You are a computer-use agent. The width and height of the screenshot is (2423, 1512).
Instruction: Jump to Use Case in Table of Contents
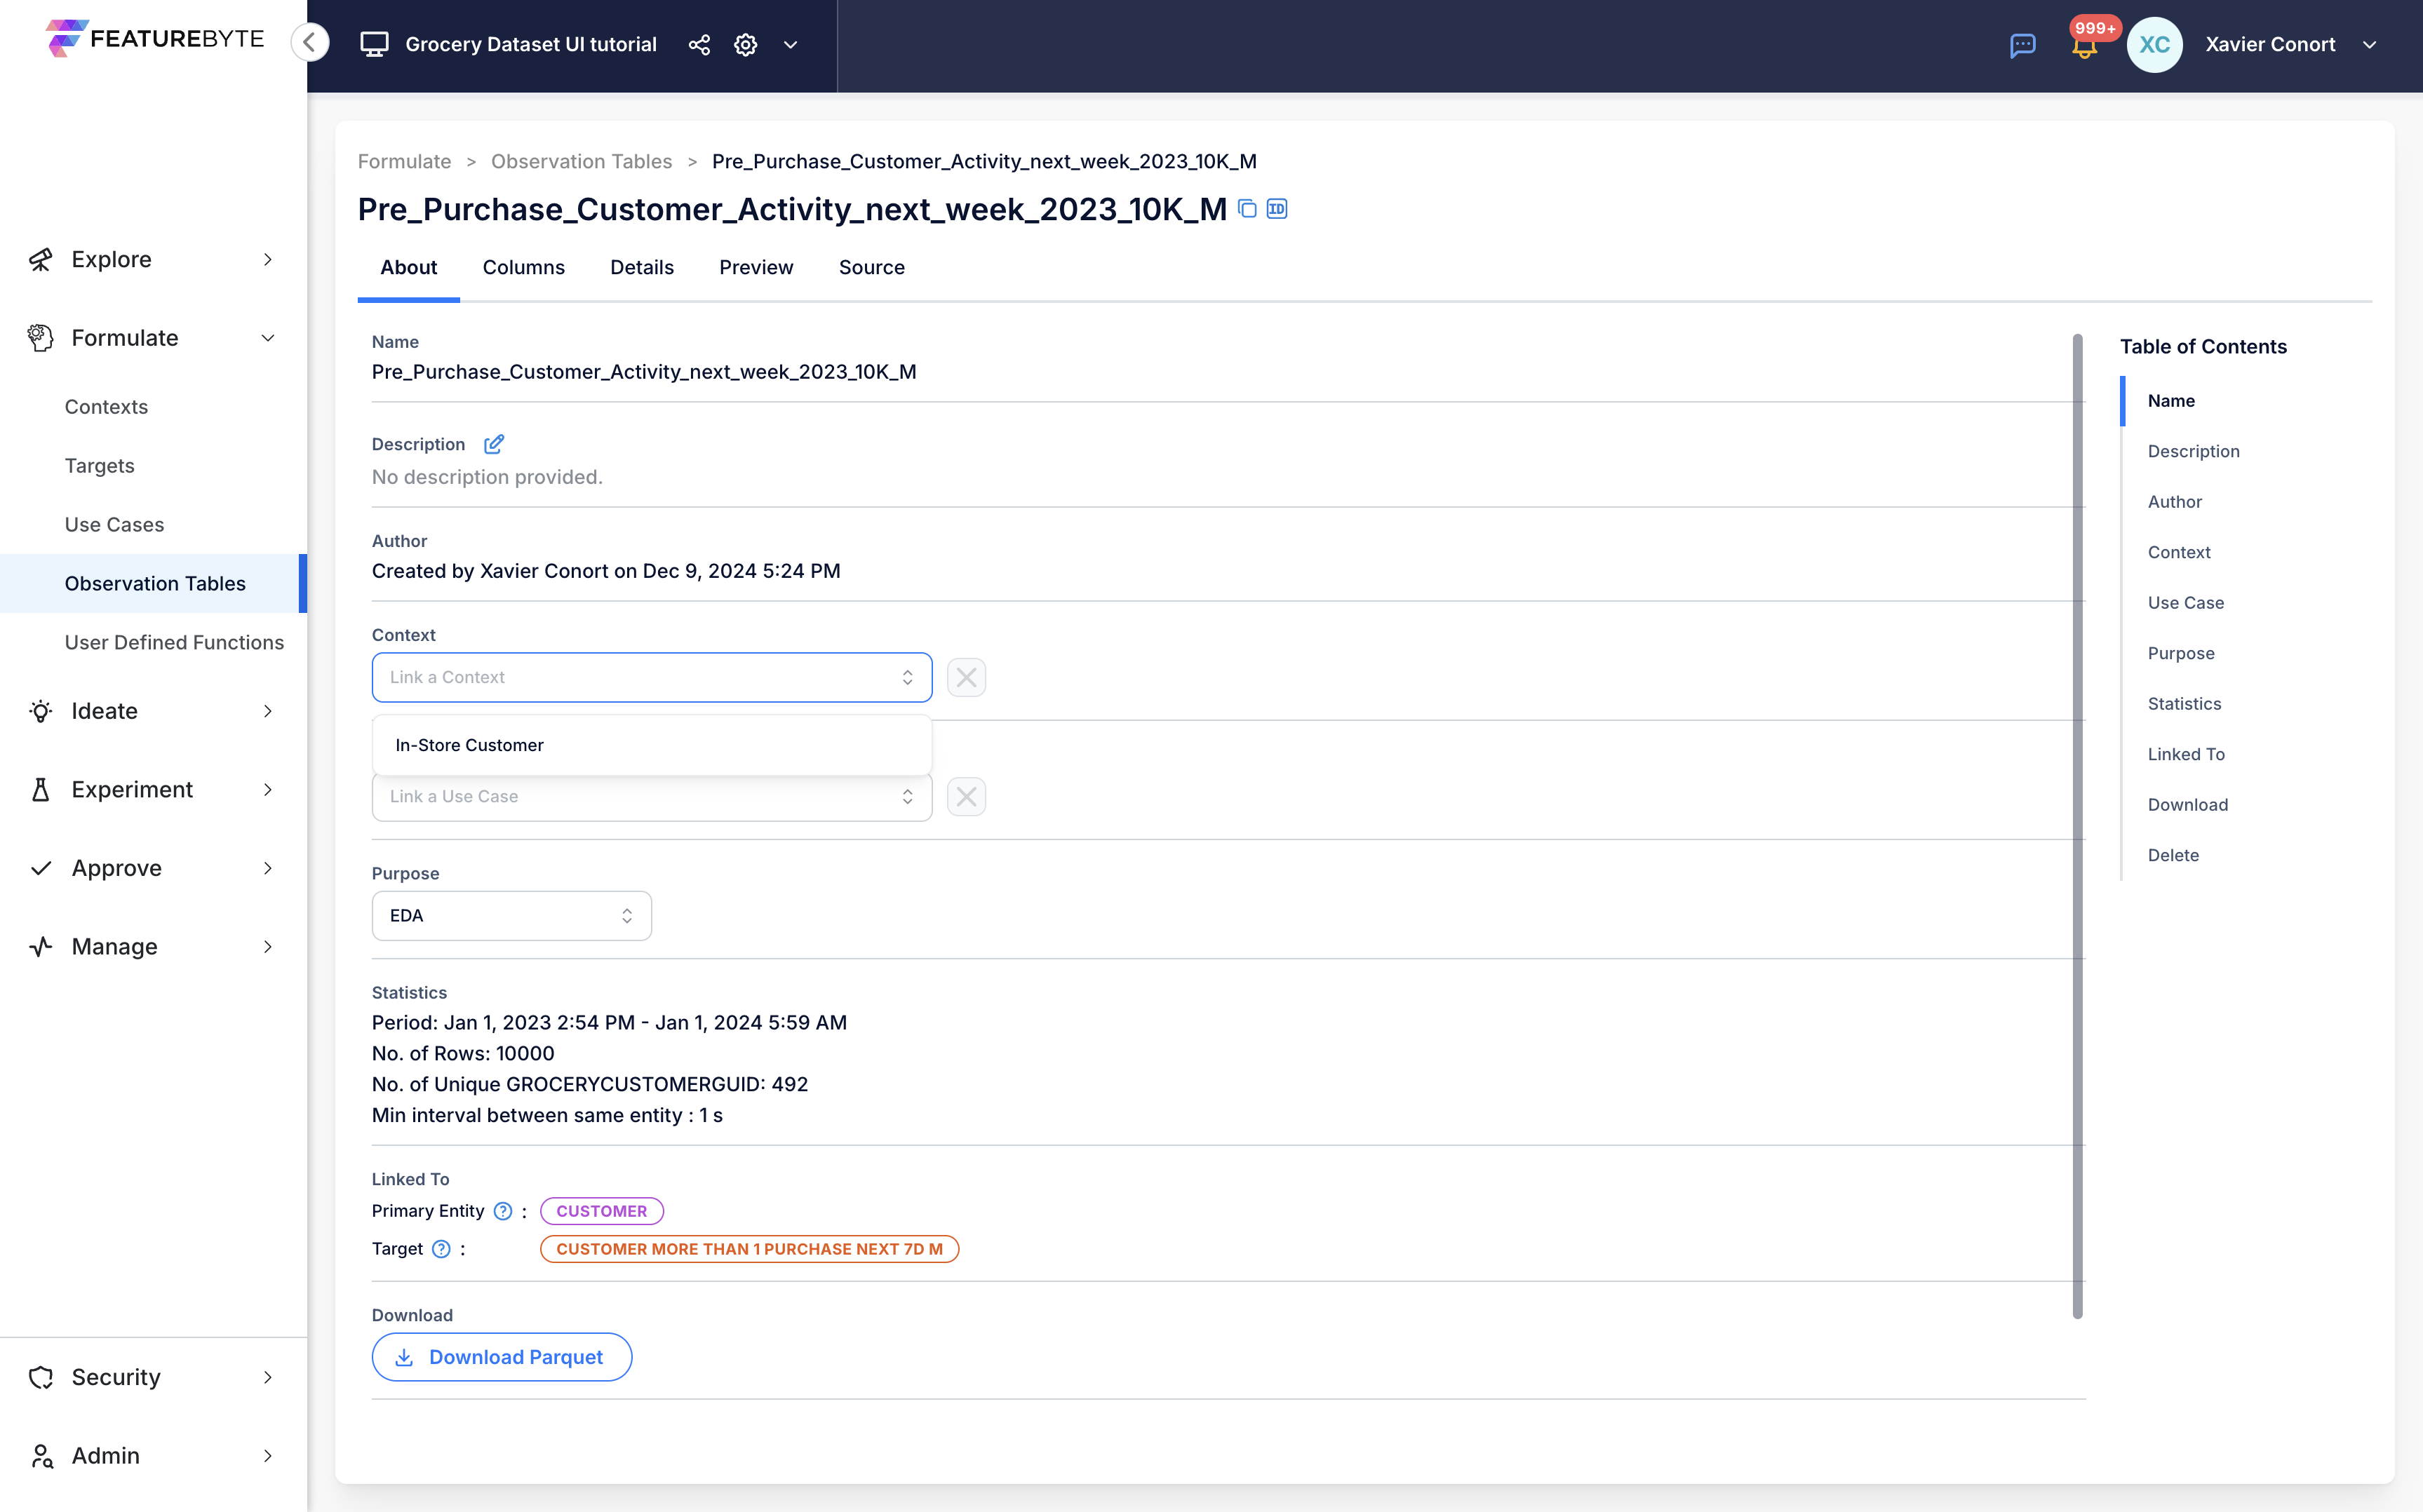(2186, 603)
